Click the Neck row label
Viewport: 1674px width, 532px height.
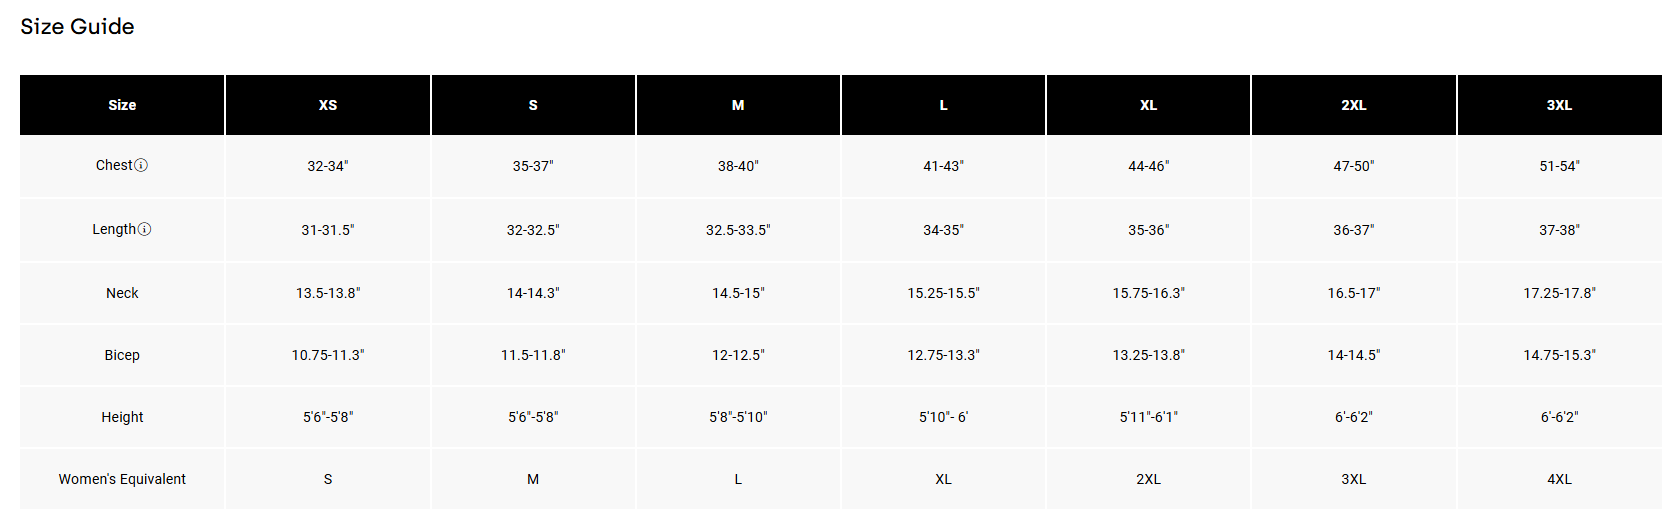[x=122, y=293]
